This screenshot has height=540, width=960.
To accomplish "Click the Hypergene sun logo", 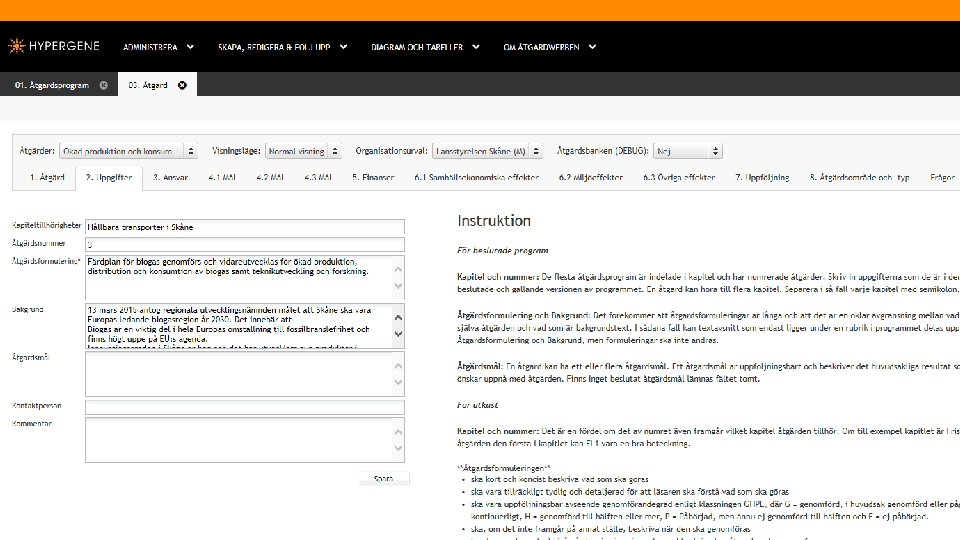I will coord(17,46).
